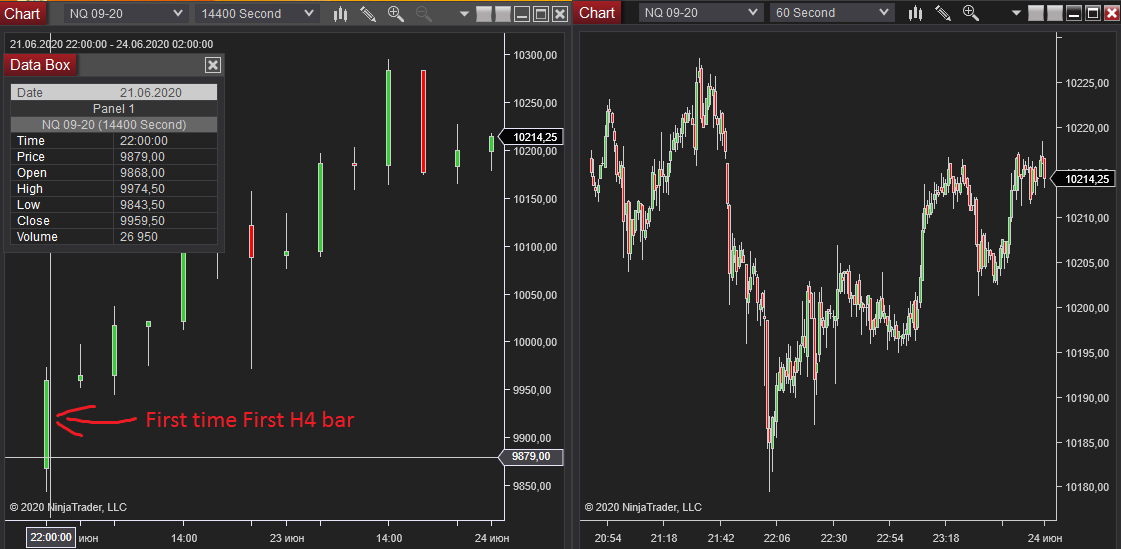This screenshot has width=1121, height=549.
Task: Click second gray link square in 14400 Second chart
Action: [x=503, y=14]
